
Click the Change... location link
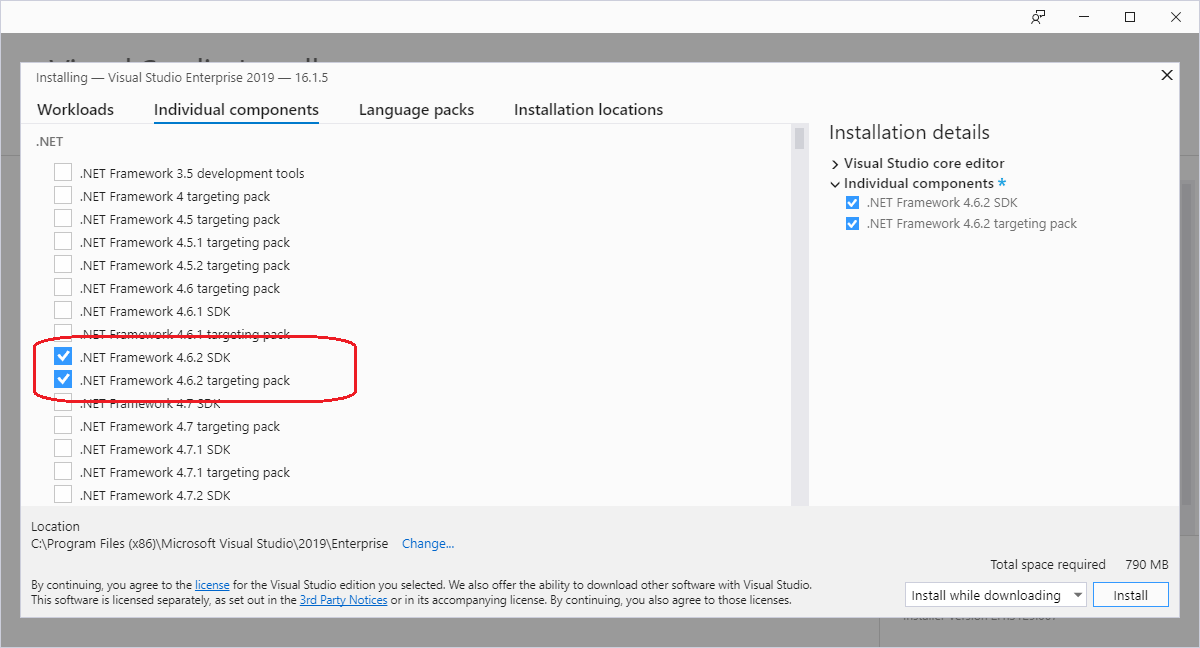click(x=428, y=544)
